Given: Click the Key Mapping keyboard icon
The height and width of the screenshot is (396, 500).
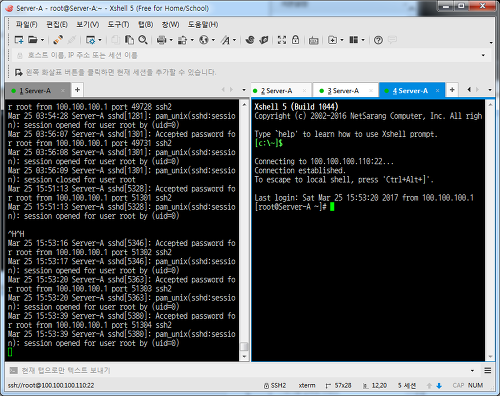Looking at the screenshot, I should coord(313,41).
